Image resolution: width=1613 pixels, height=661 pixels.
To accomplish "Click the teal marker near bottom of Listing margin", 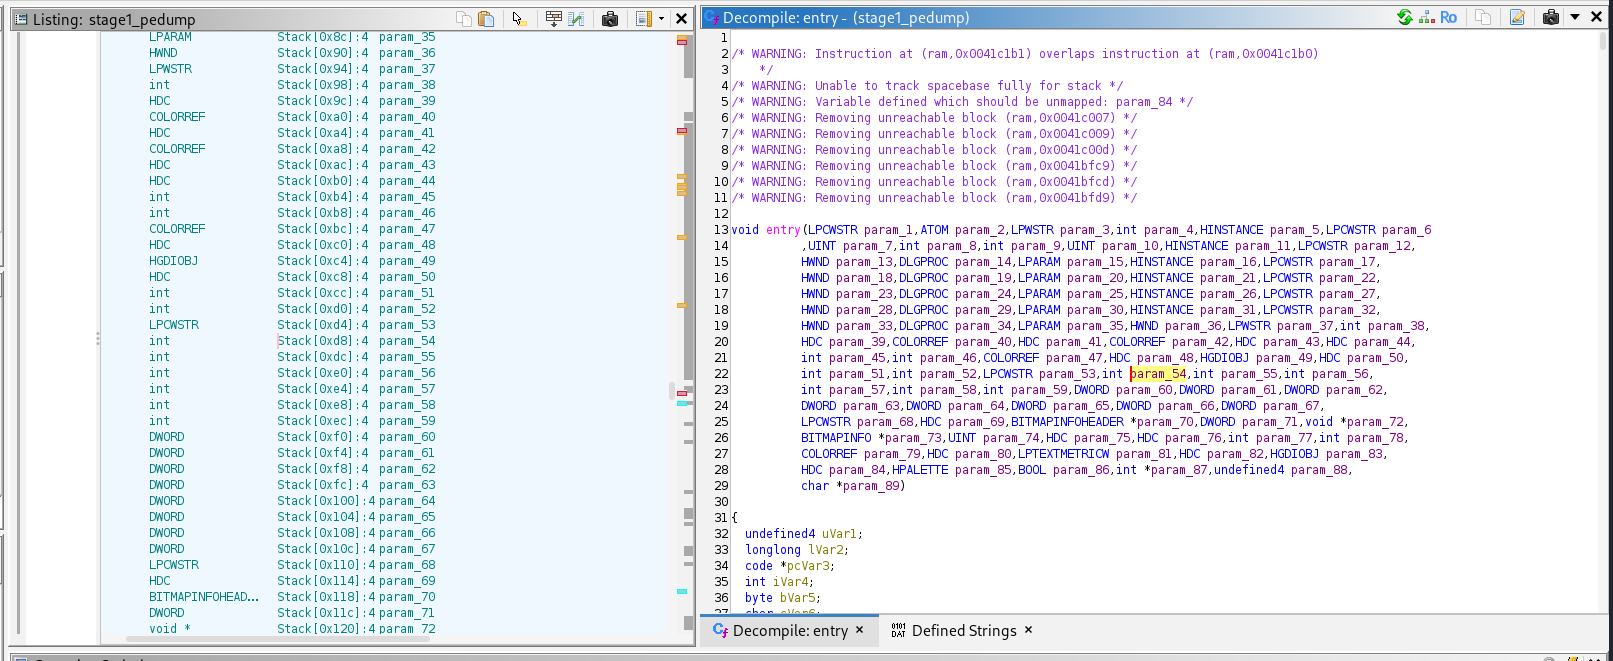I will pyautogui.click(x=682, y=592).
